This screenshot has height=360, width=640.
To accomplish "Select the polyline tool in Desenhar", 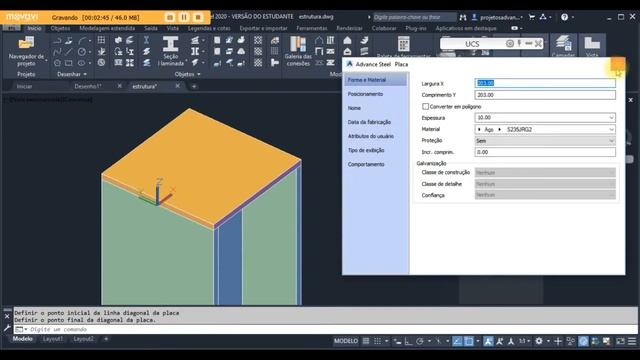I will coord(57,40).
